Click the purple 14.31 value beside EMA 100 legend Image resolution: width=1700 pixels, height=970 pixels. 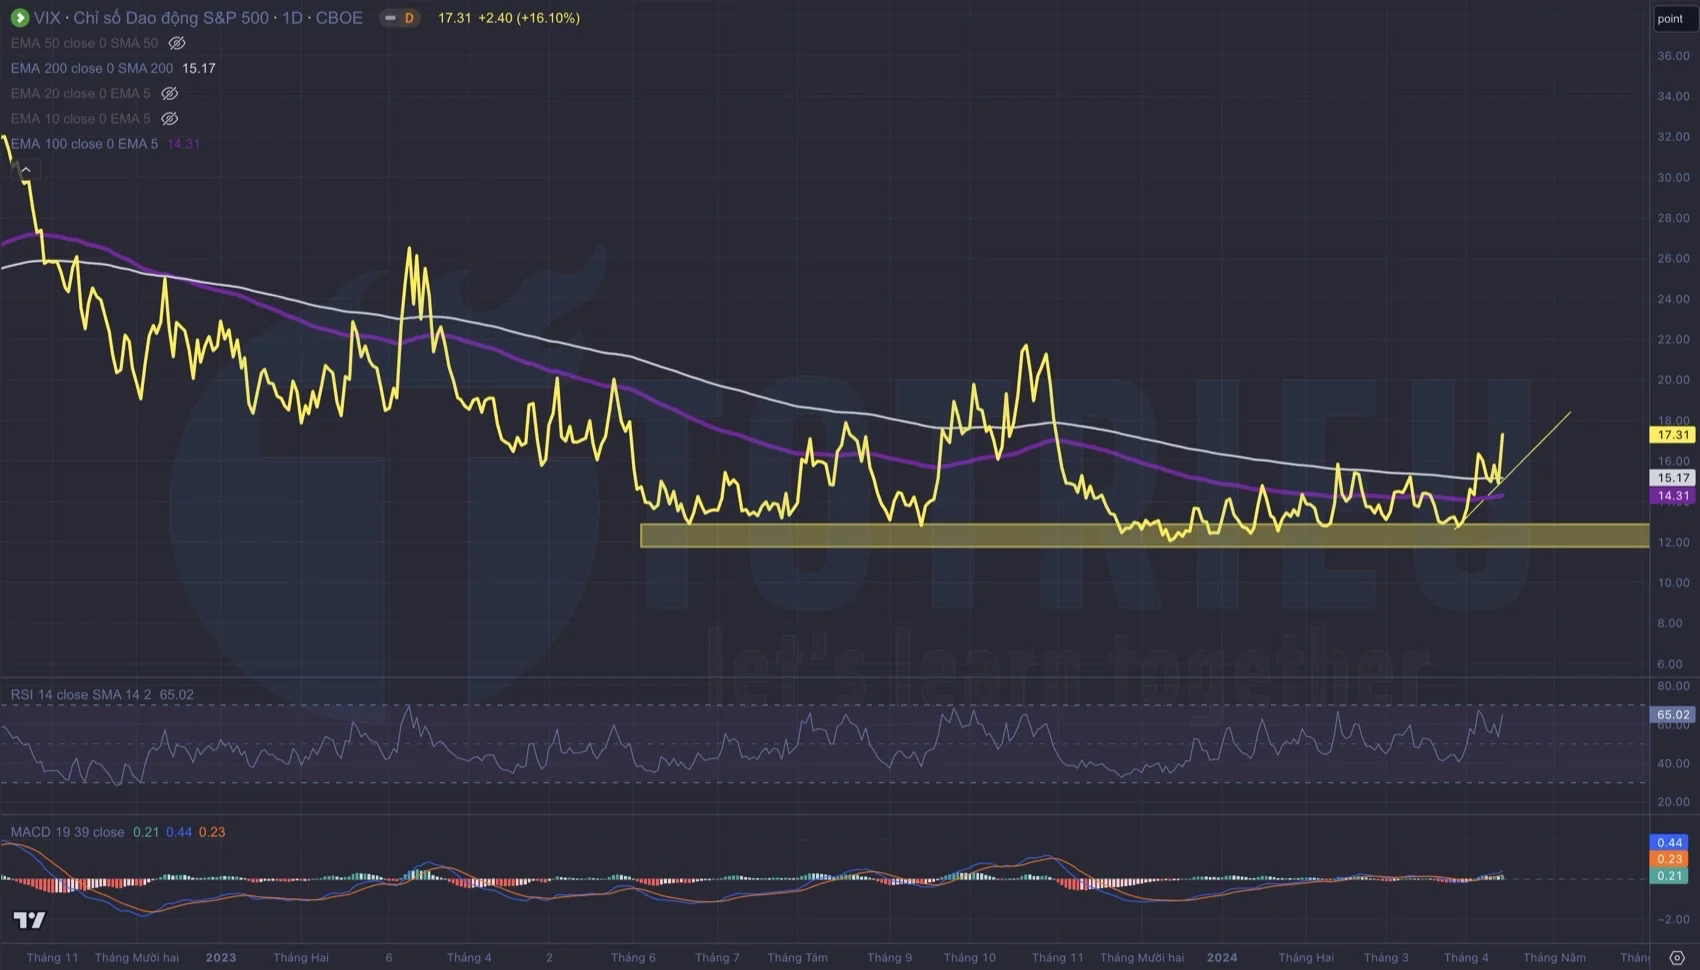click(x=184, y=143)
